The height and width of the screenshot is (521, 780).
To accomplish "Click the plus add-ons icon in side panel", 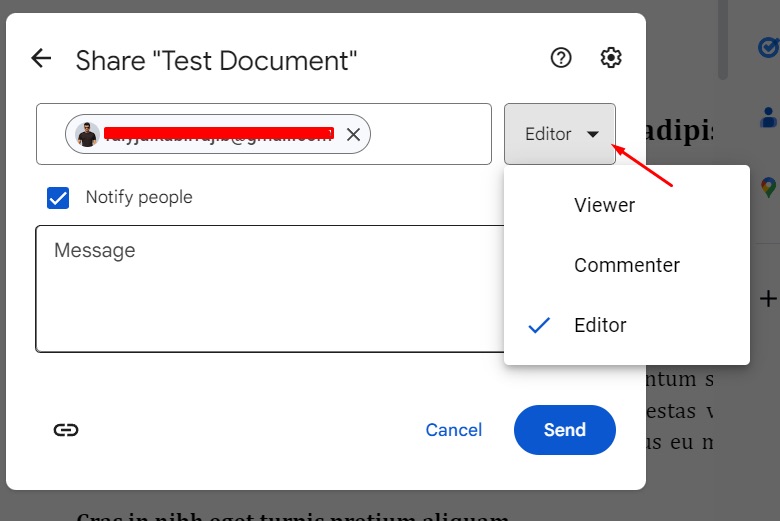I will coord(769,299).
